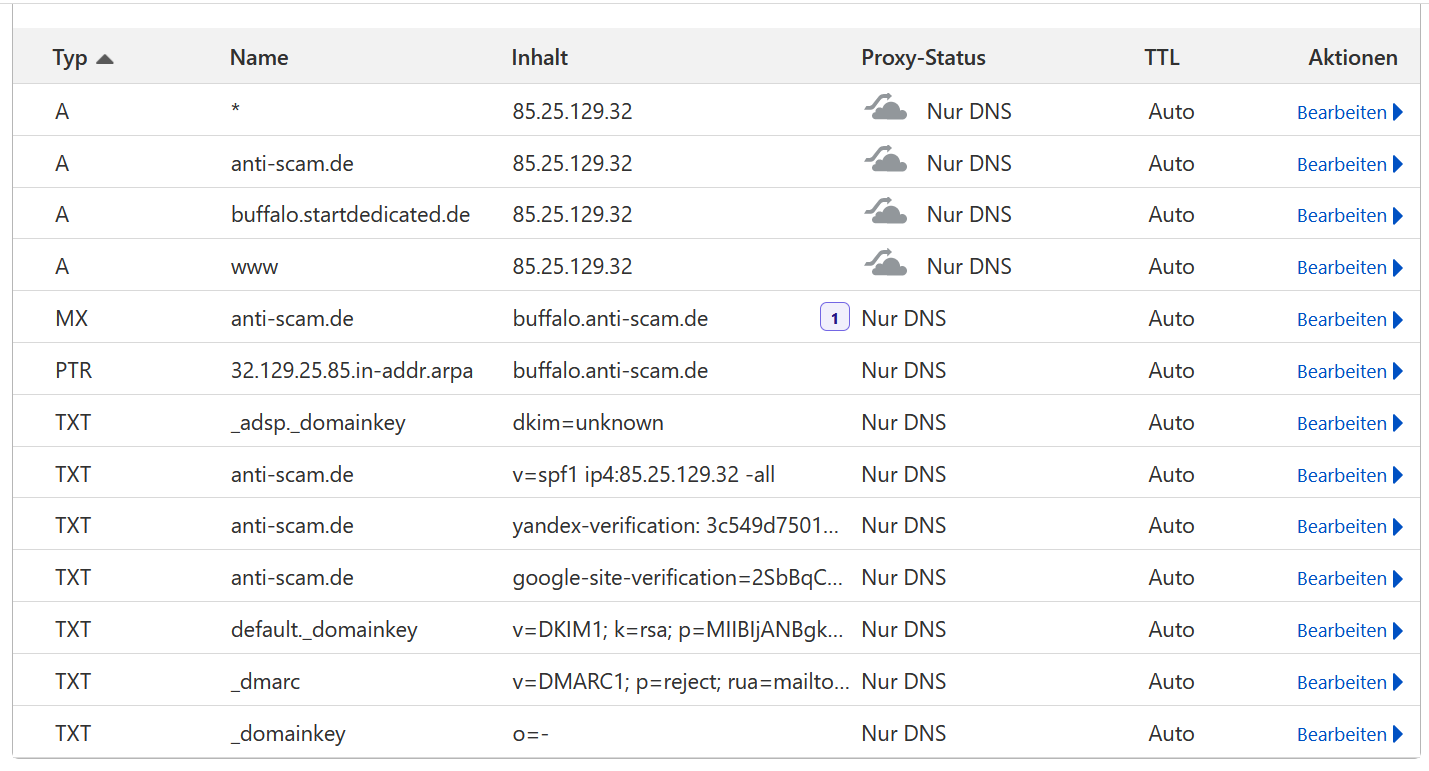Select the _domainkey row content o=-
Viewport: 1429px width, 771px height.
tap(531, 734)
